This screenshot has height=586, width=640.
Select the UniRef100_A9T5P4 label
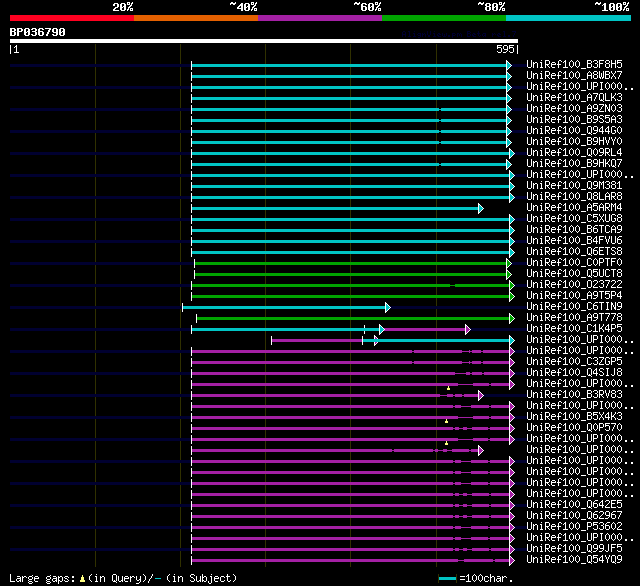coord(574,296)
